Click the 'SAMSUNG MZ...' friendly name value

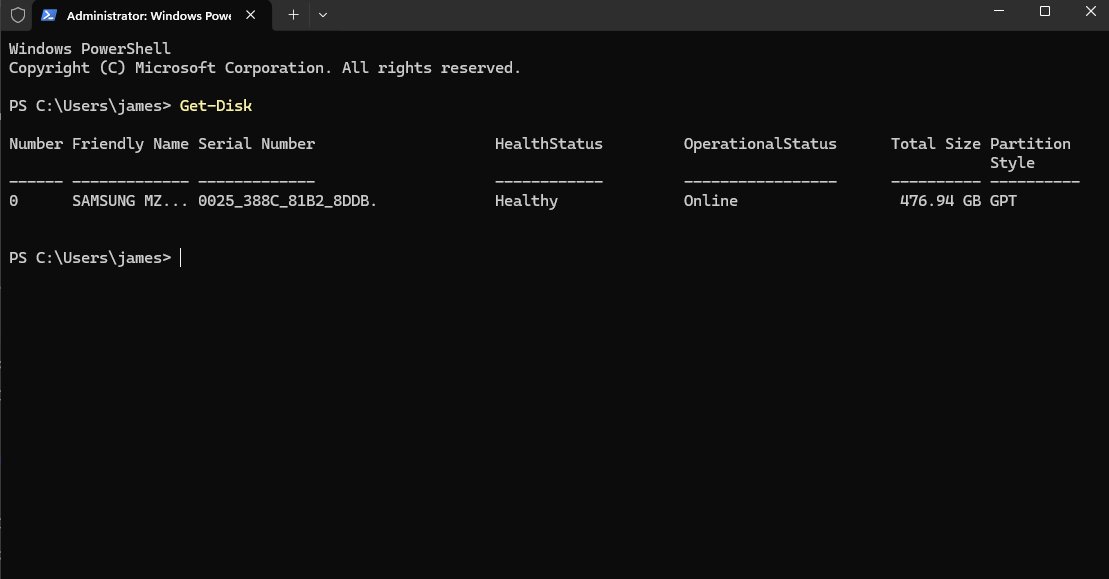[x=130, y=201]
